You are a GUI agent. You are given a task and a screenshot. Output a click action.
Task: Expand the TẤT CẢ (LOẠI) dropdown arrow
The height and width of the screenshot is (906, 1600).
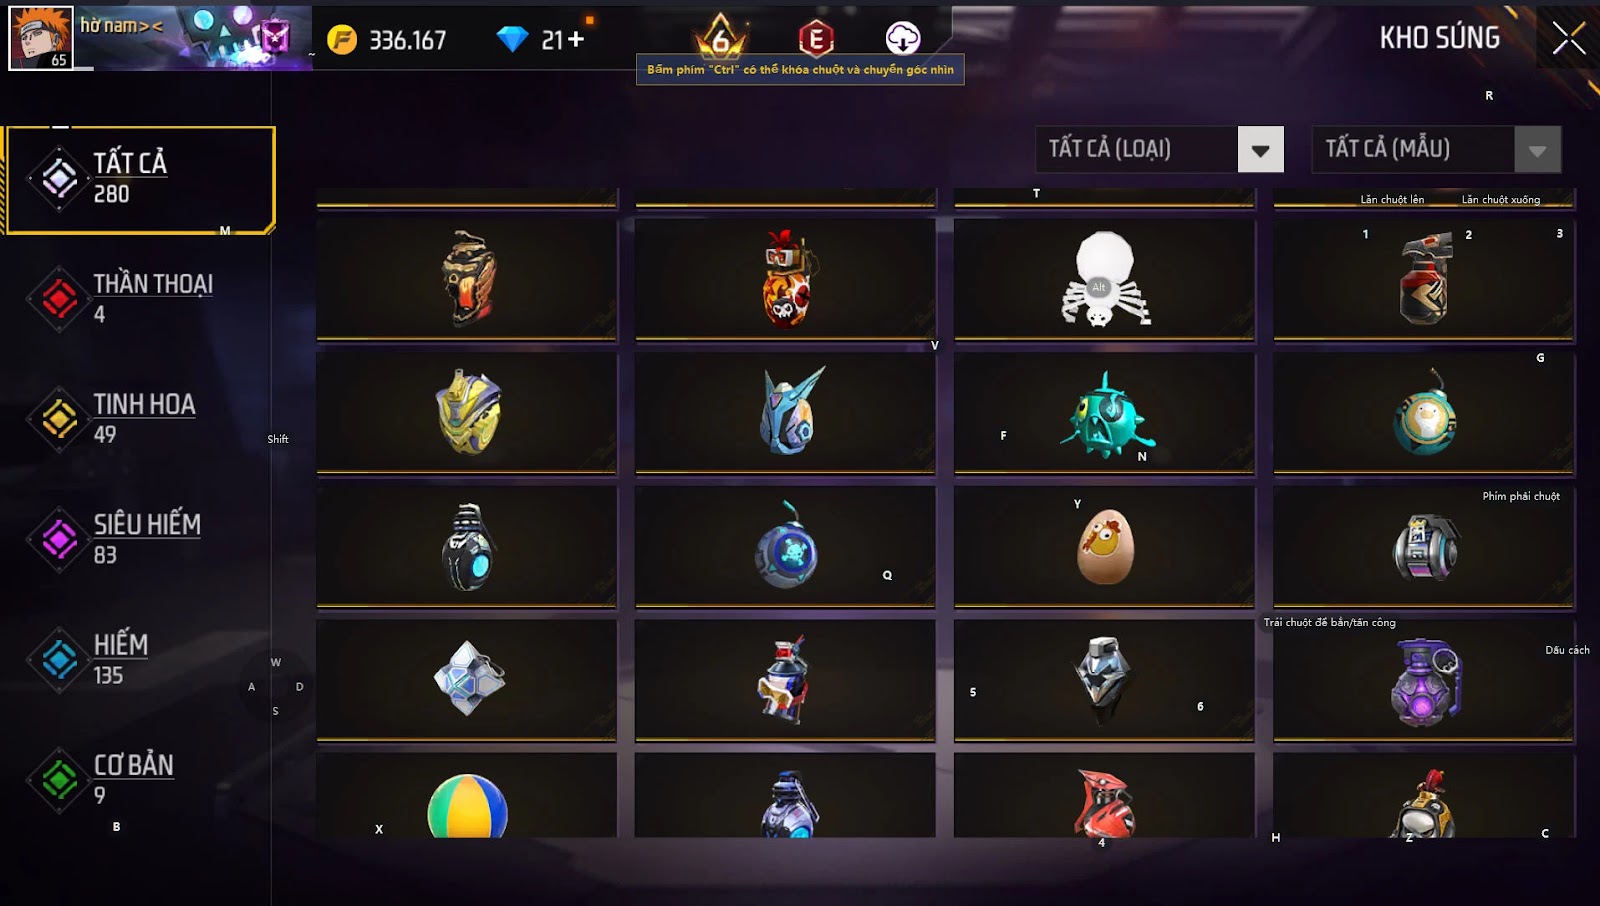coord(1261,150)
